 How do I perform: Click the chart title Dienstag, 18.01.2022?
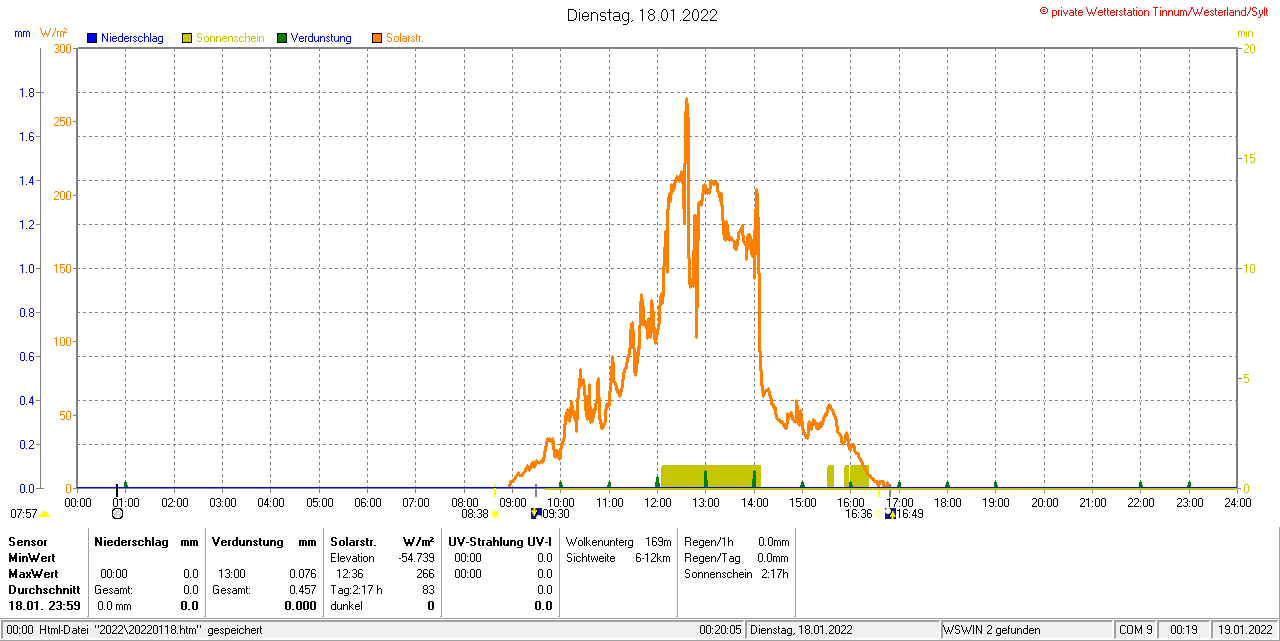(x=642, y=15)
